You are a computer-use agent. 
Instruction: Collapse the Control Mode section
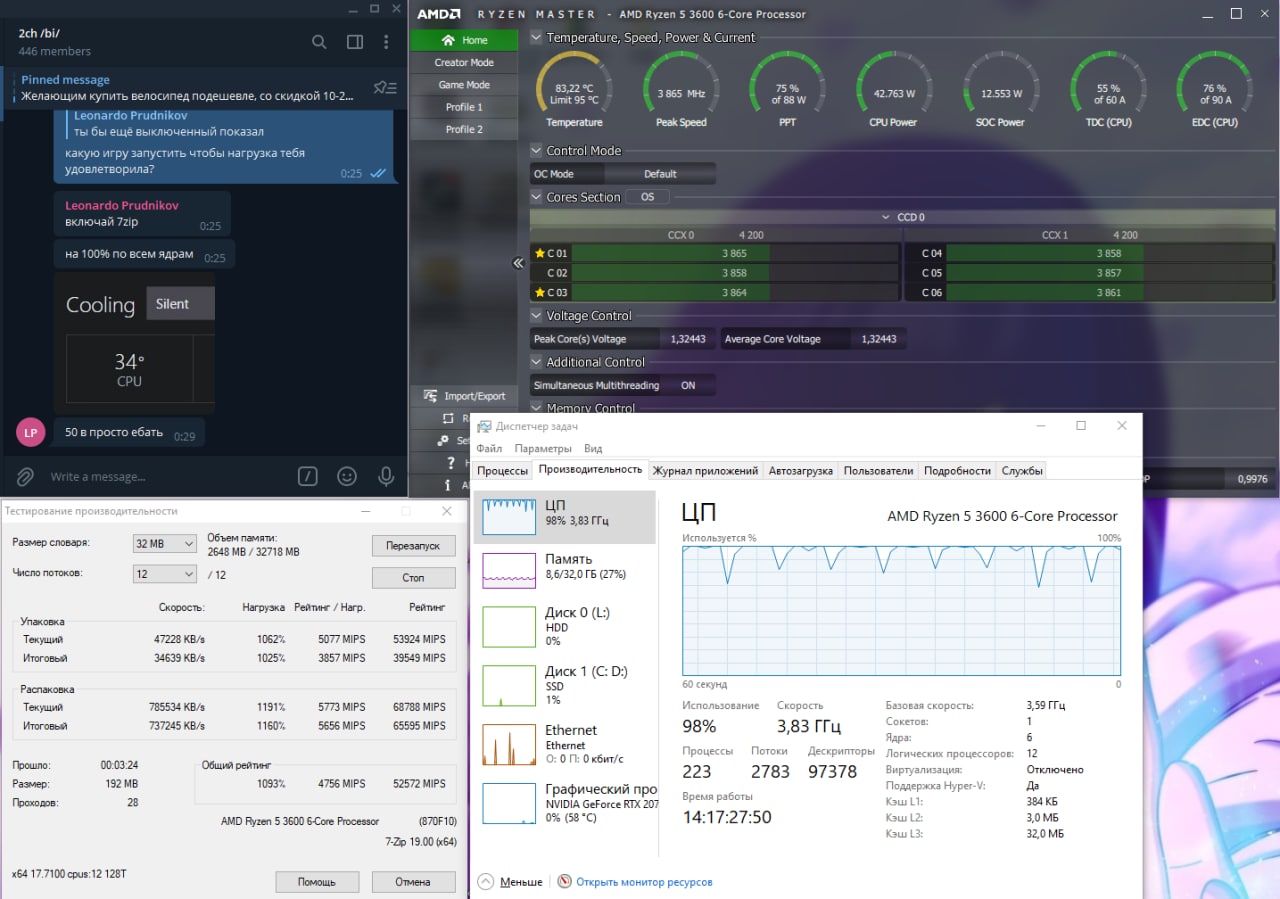click(x=537, y=151)
